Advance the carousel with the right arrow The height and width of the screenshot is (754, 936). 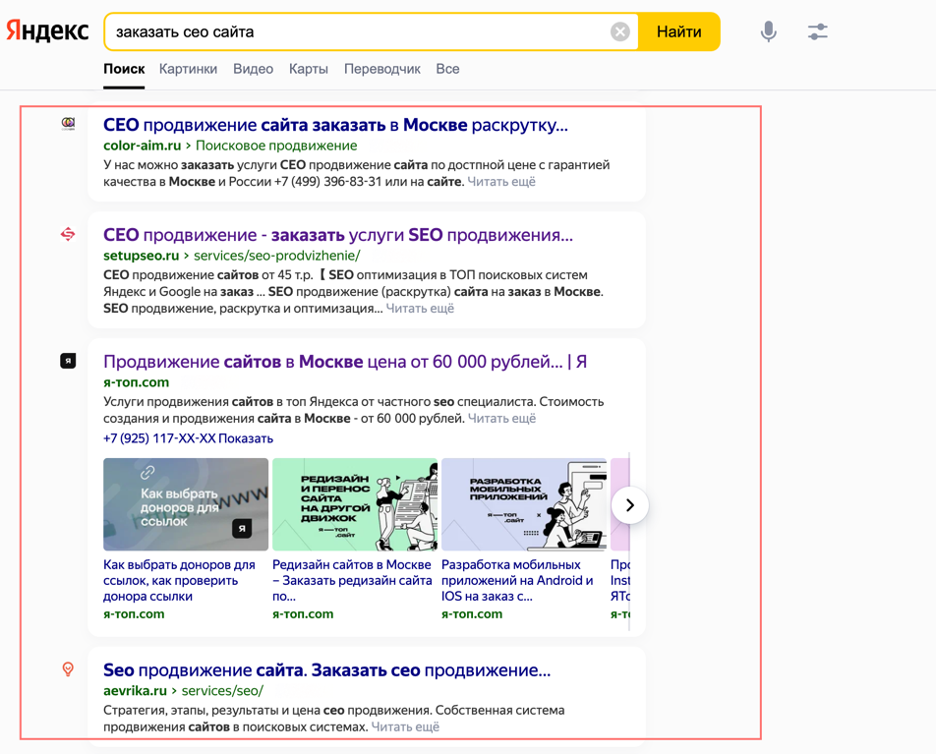630,505
